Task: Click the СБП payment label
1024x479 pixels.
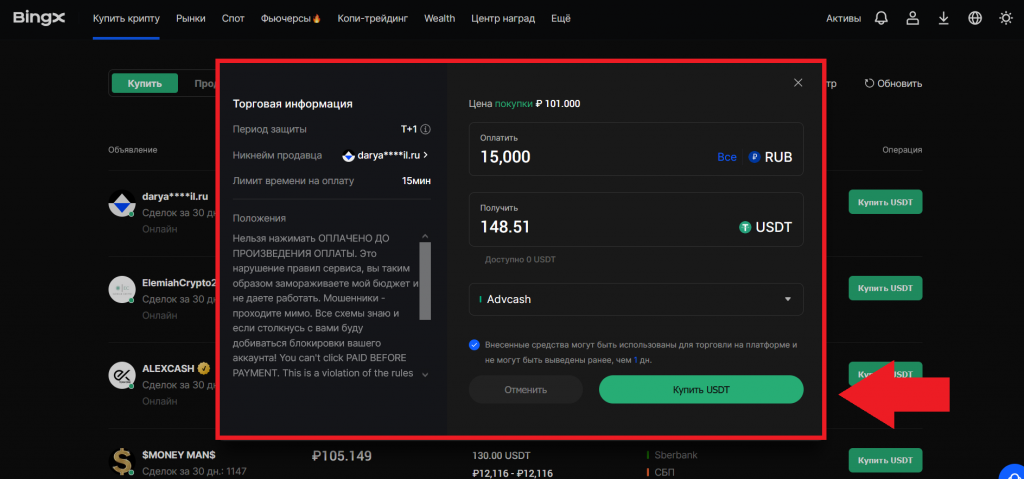Action: [665, 472]
